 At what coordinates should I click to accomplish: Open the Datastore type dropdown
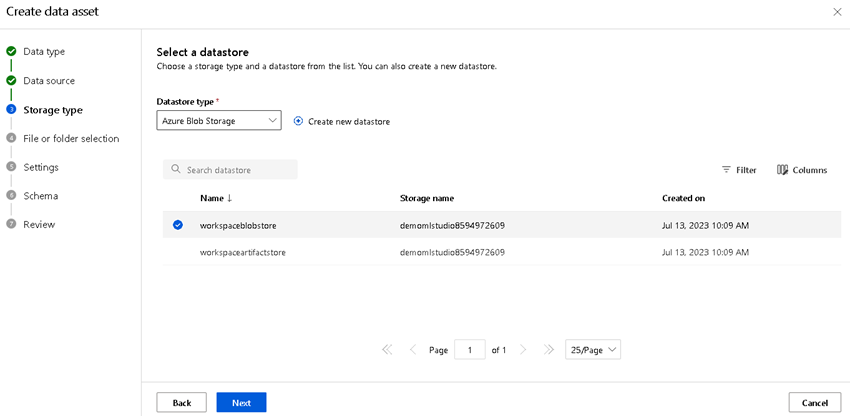click(x=219, y=121)
